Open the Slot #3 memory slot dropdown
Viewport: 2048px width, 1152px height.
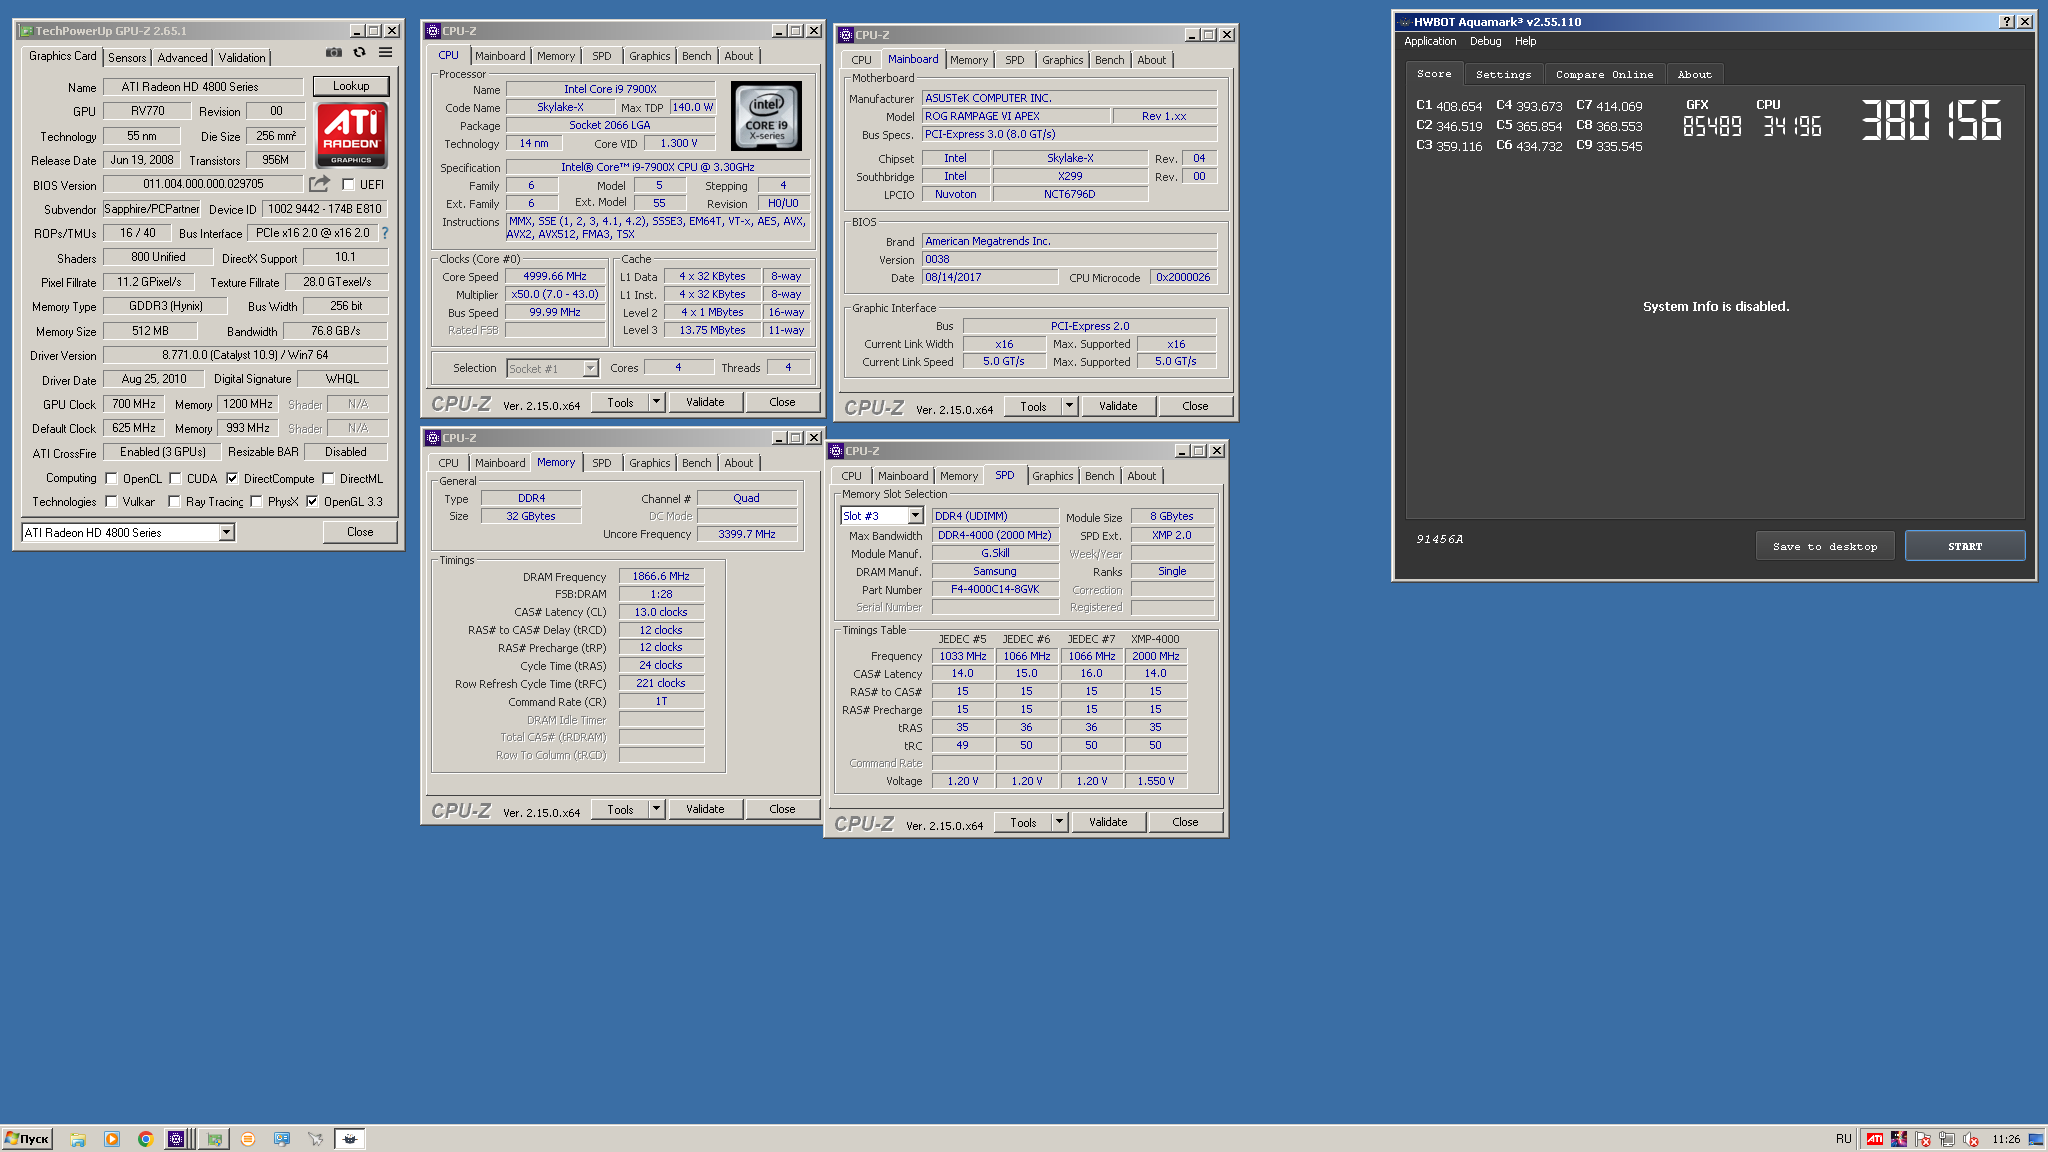coord(881,516)
